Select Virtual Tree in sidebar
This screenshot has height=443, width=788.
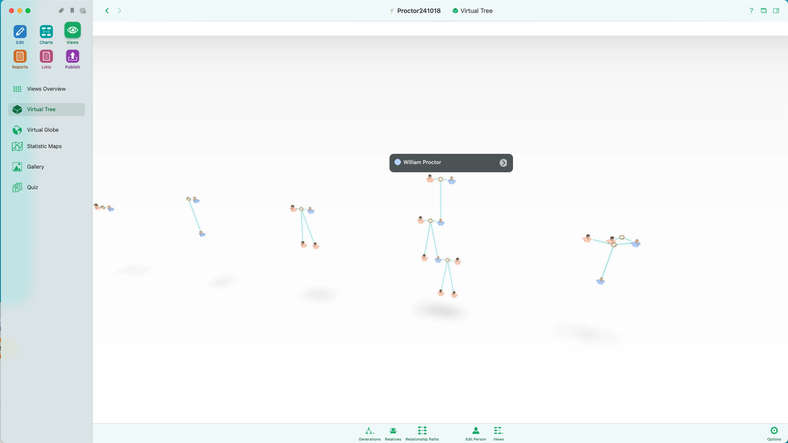pos(46,109)
